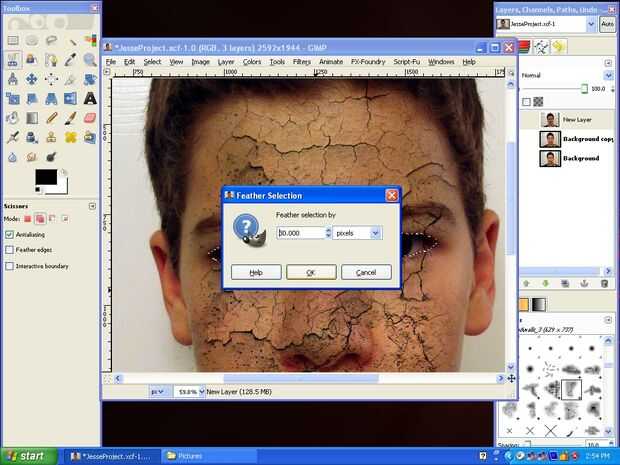
Task: Open the FX-Foundry menu
Action: pos(368,62)
